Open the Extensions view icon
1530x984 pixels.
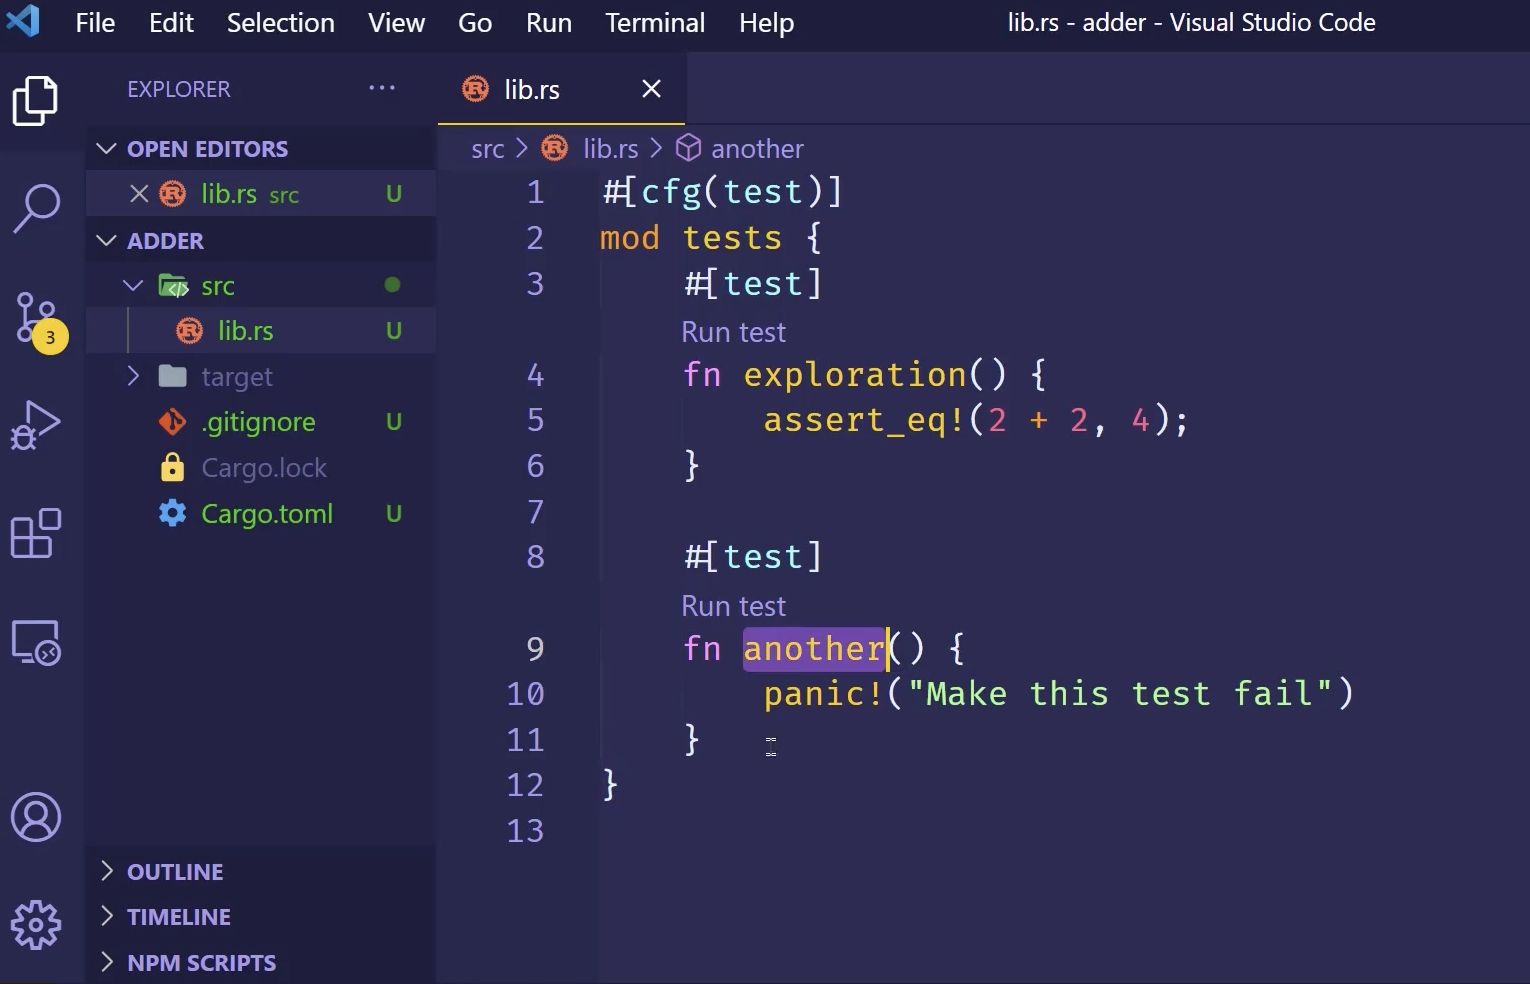[x=36, y=533]
